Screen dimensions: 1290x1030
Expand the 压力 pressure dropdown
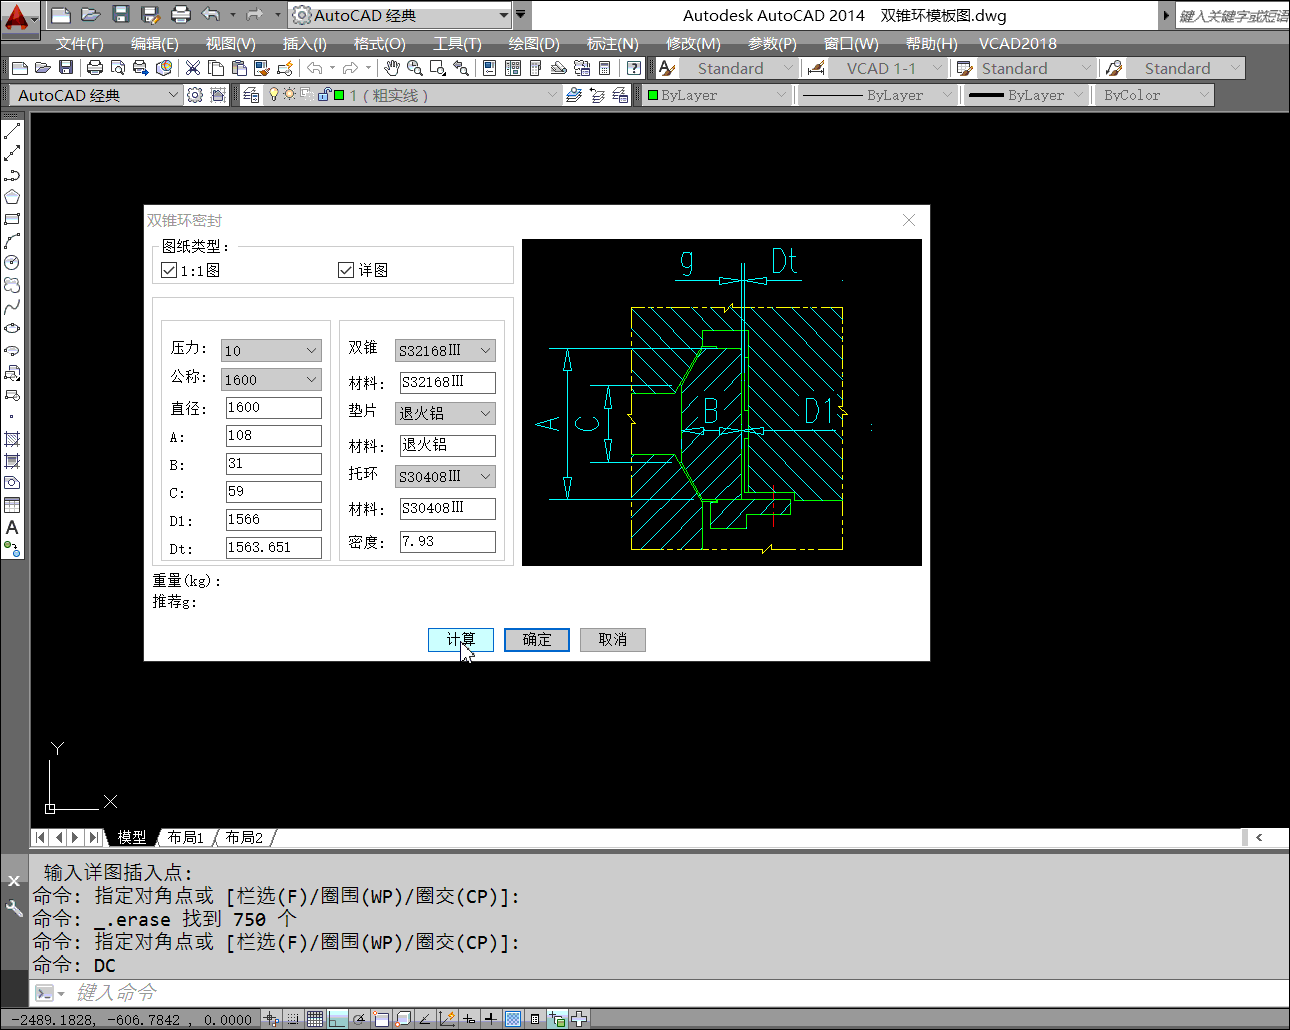pyautogui.click(x=311, y=351)
